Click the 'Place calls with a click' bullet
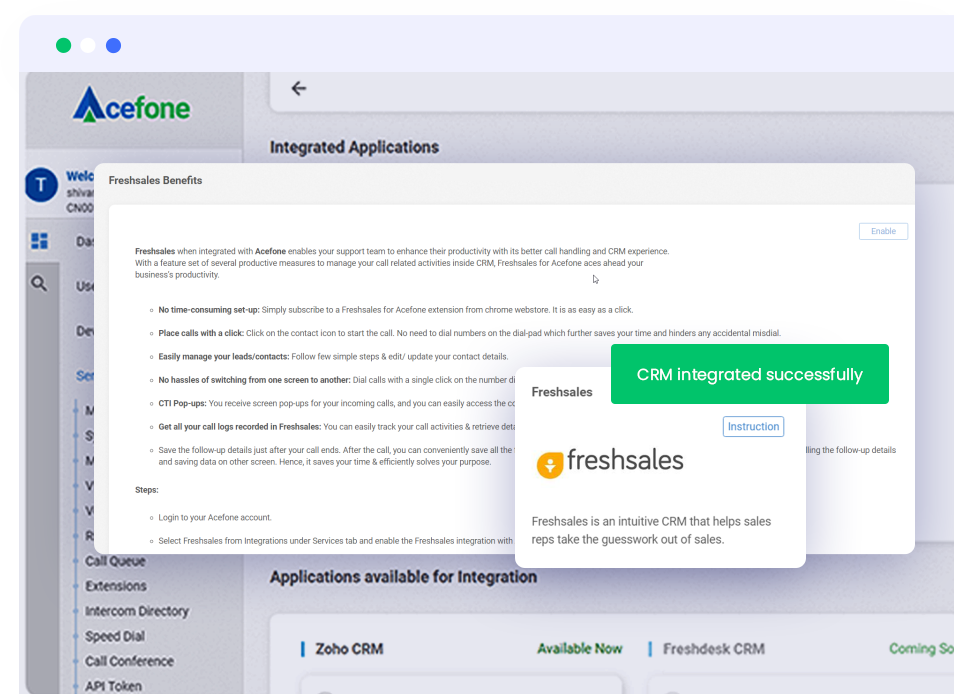The image size is (954, 694). (x=470, y=333)
